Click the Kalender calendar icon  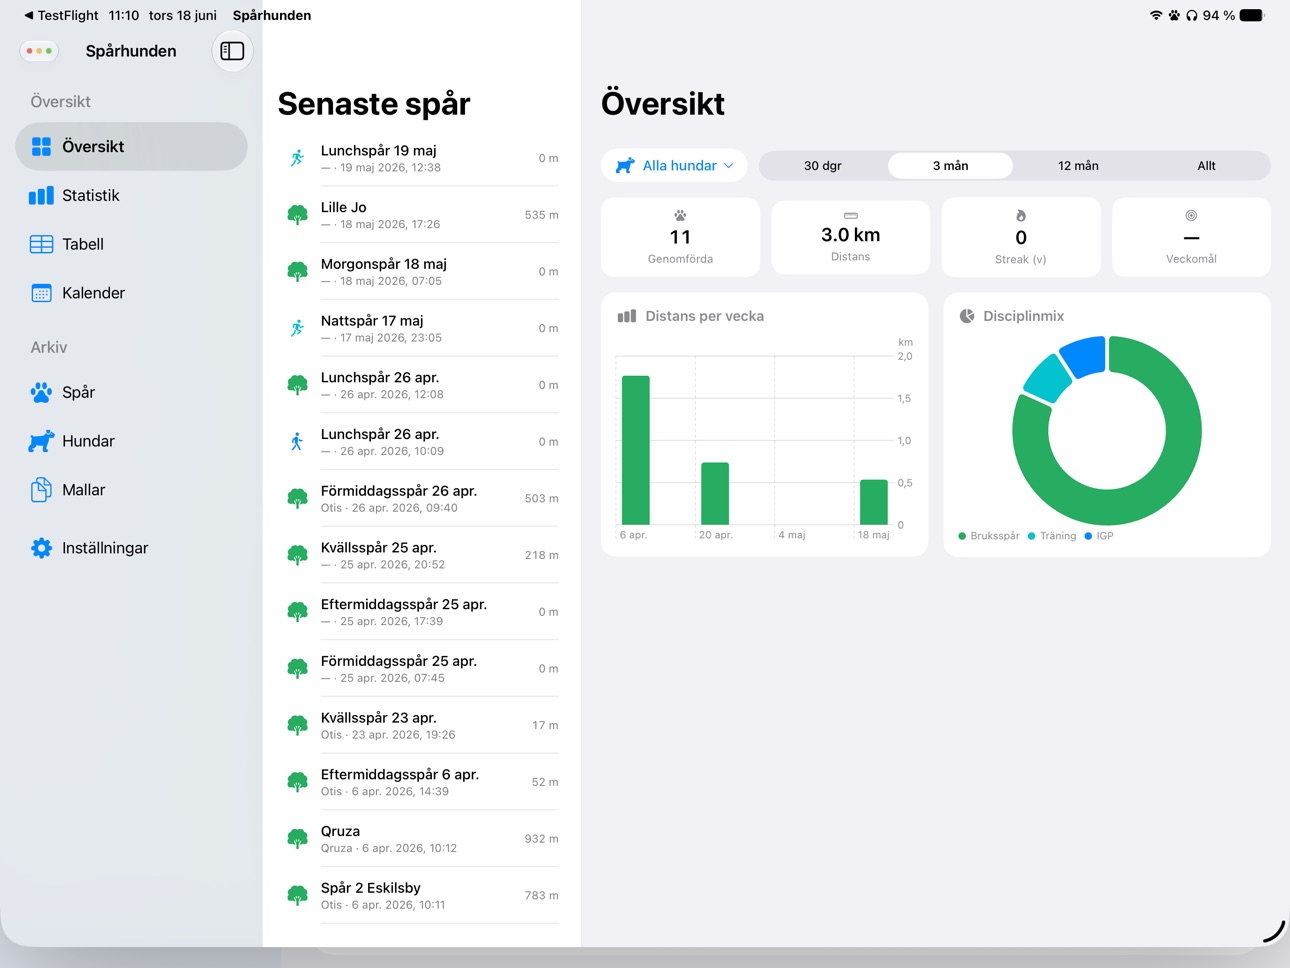coord(41,293)
